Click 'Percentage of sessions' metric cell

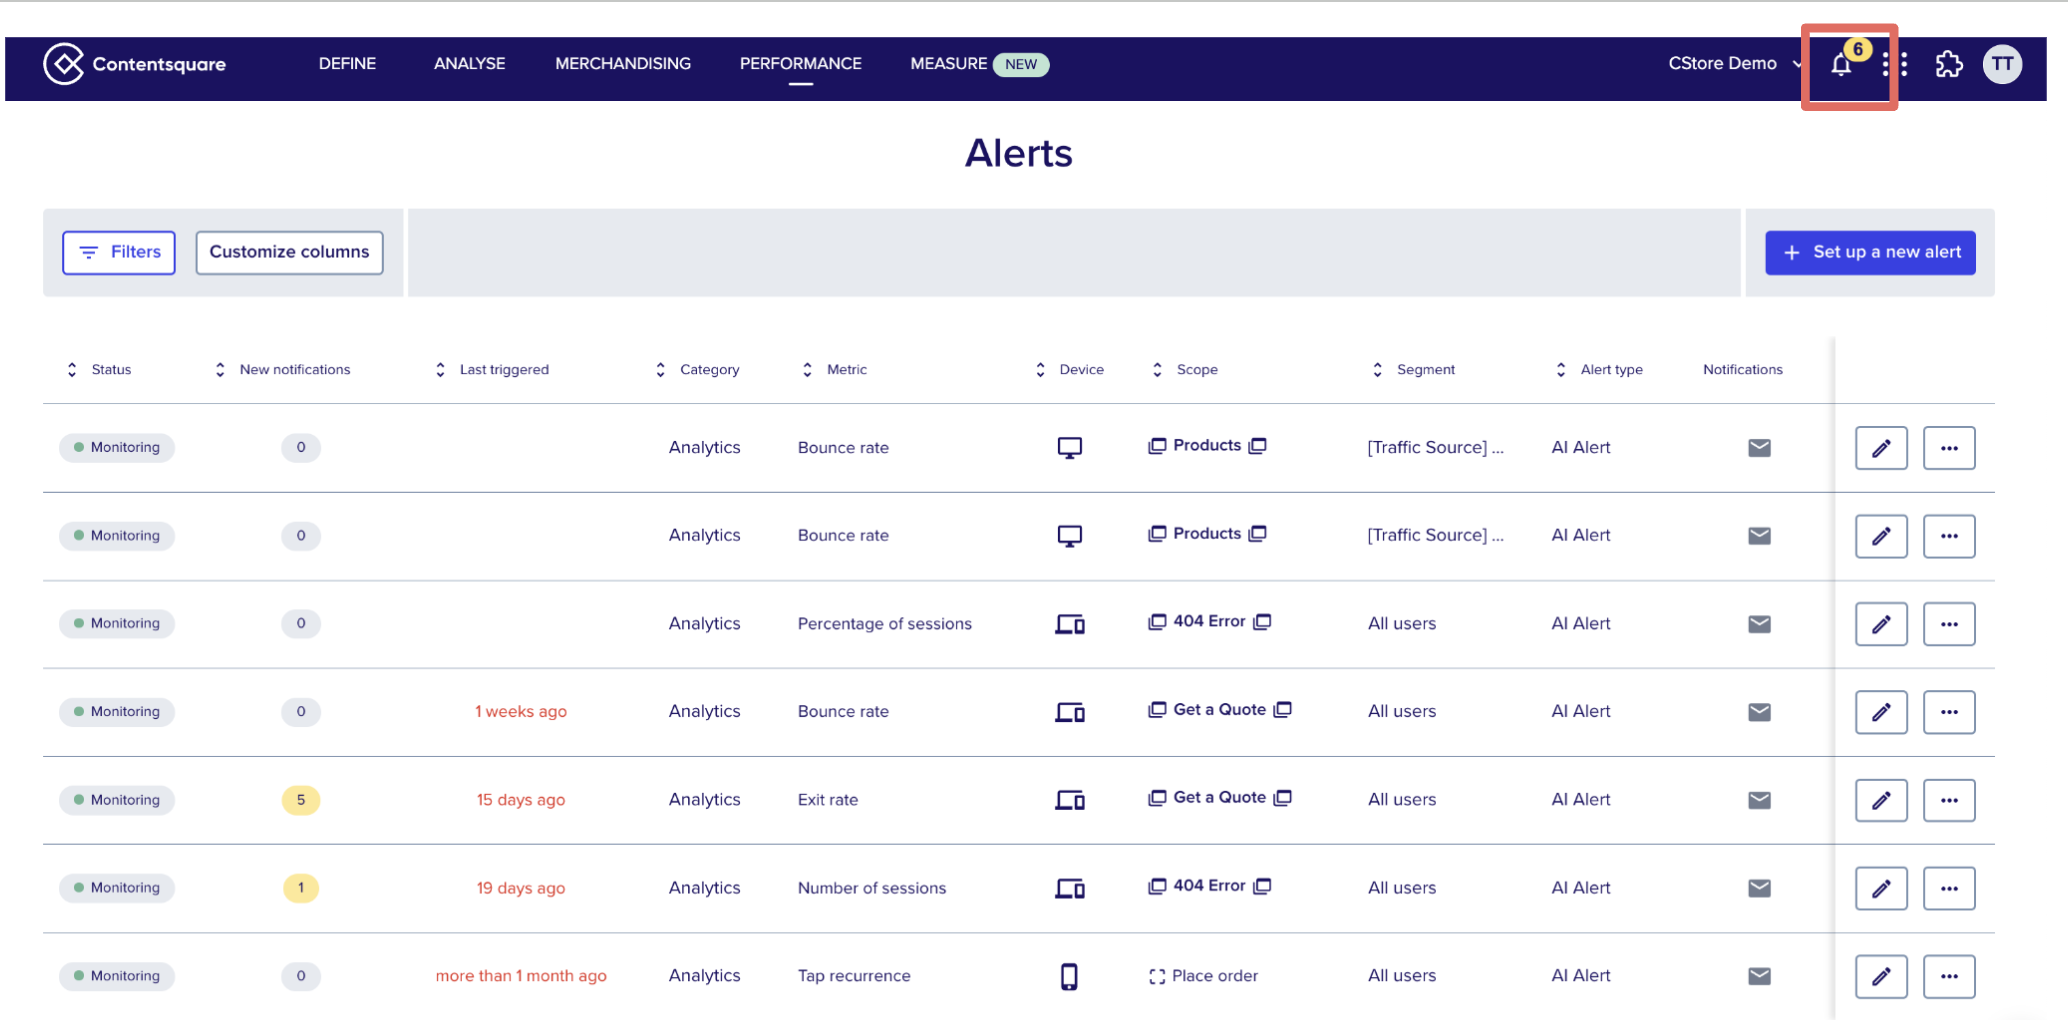(885, 624)
